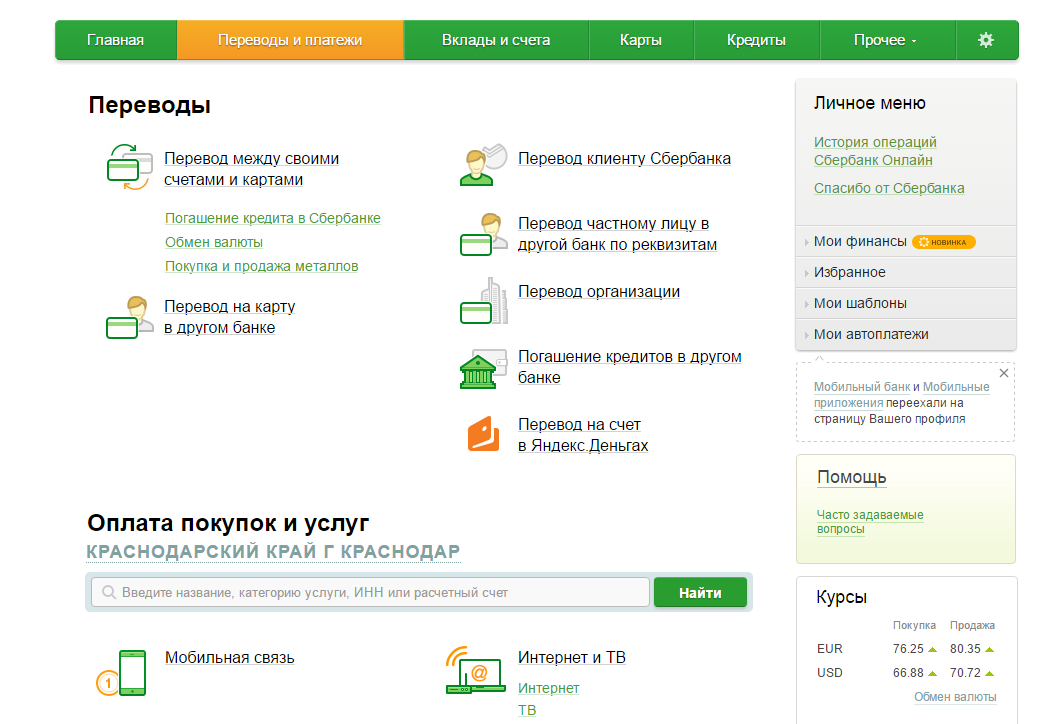Change region КРАСНОДАРСКИЙ КРАЙ Г КРАСНОДАР

tap(273, 552)
